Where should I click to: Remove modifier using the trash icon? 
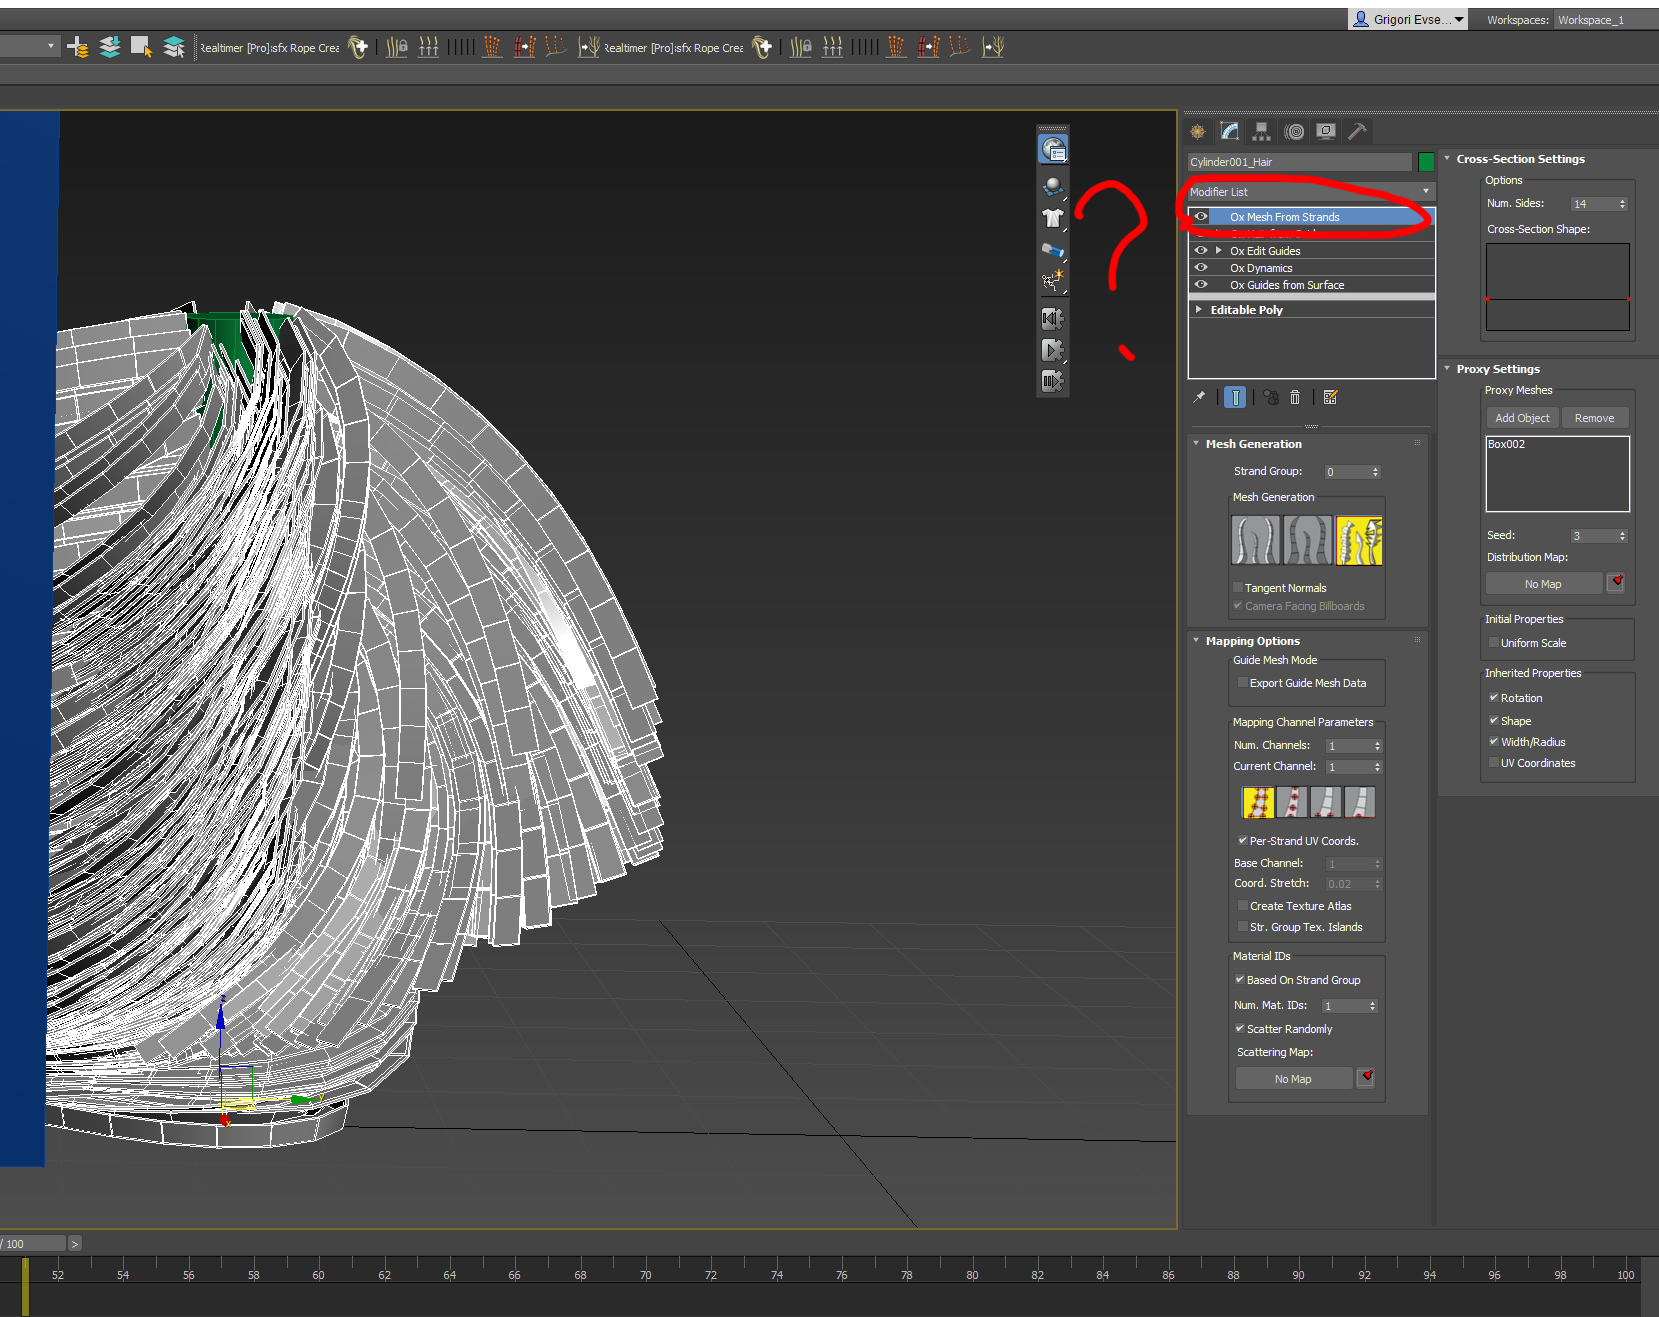pos(1295,398)
